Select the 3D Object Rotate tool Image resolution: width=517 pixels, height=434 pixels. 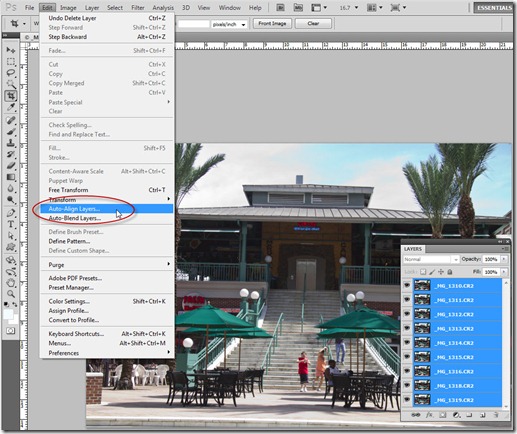(11, 260)
